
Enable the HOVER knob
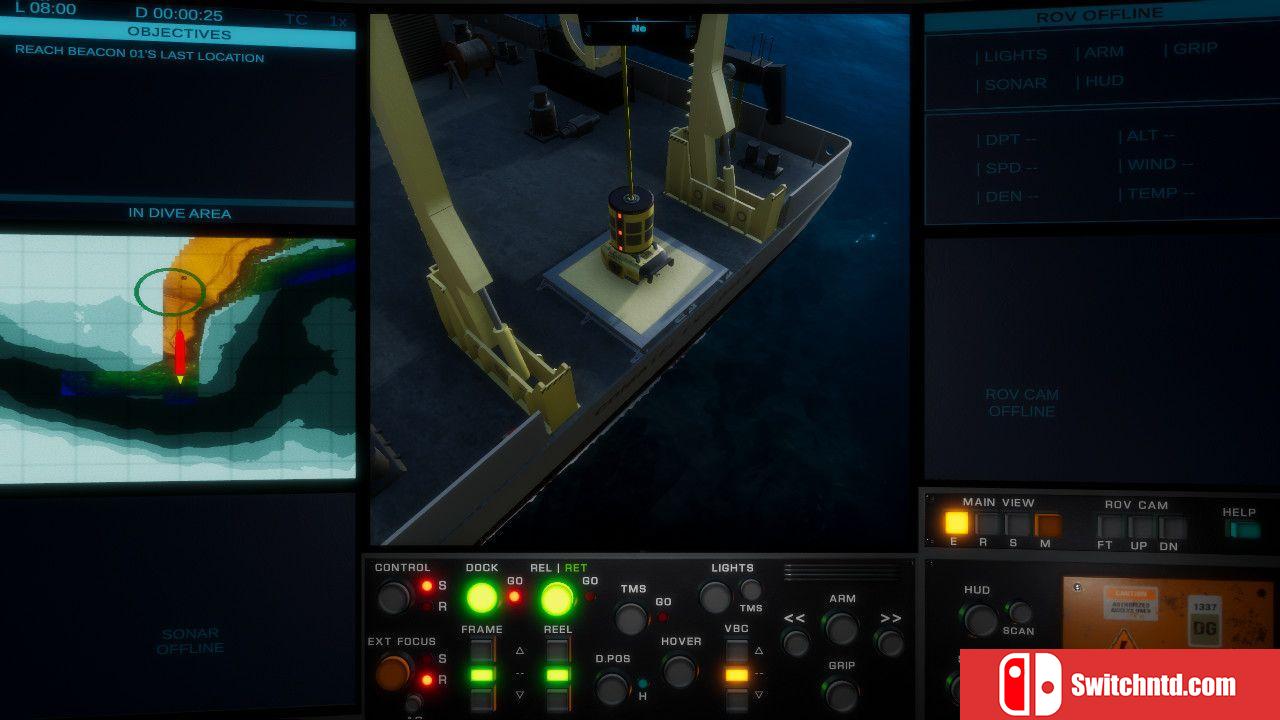coord(680,670)
